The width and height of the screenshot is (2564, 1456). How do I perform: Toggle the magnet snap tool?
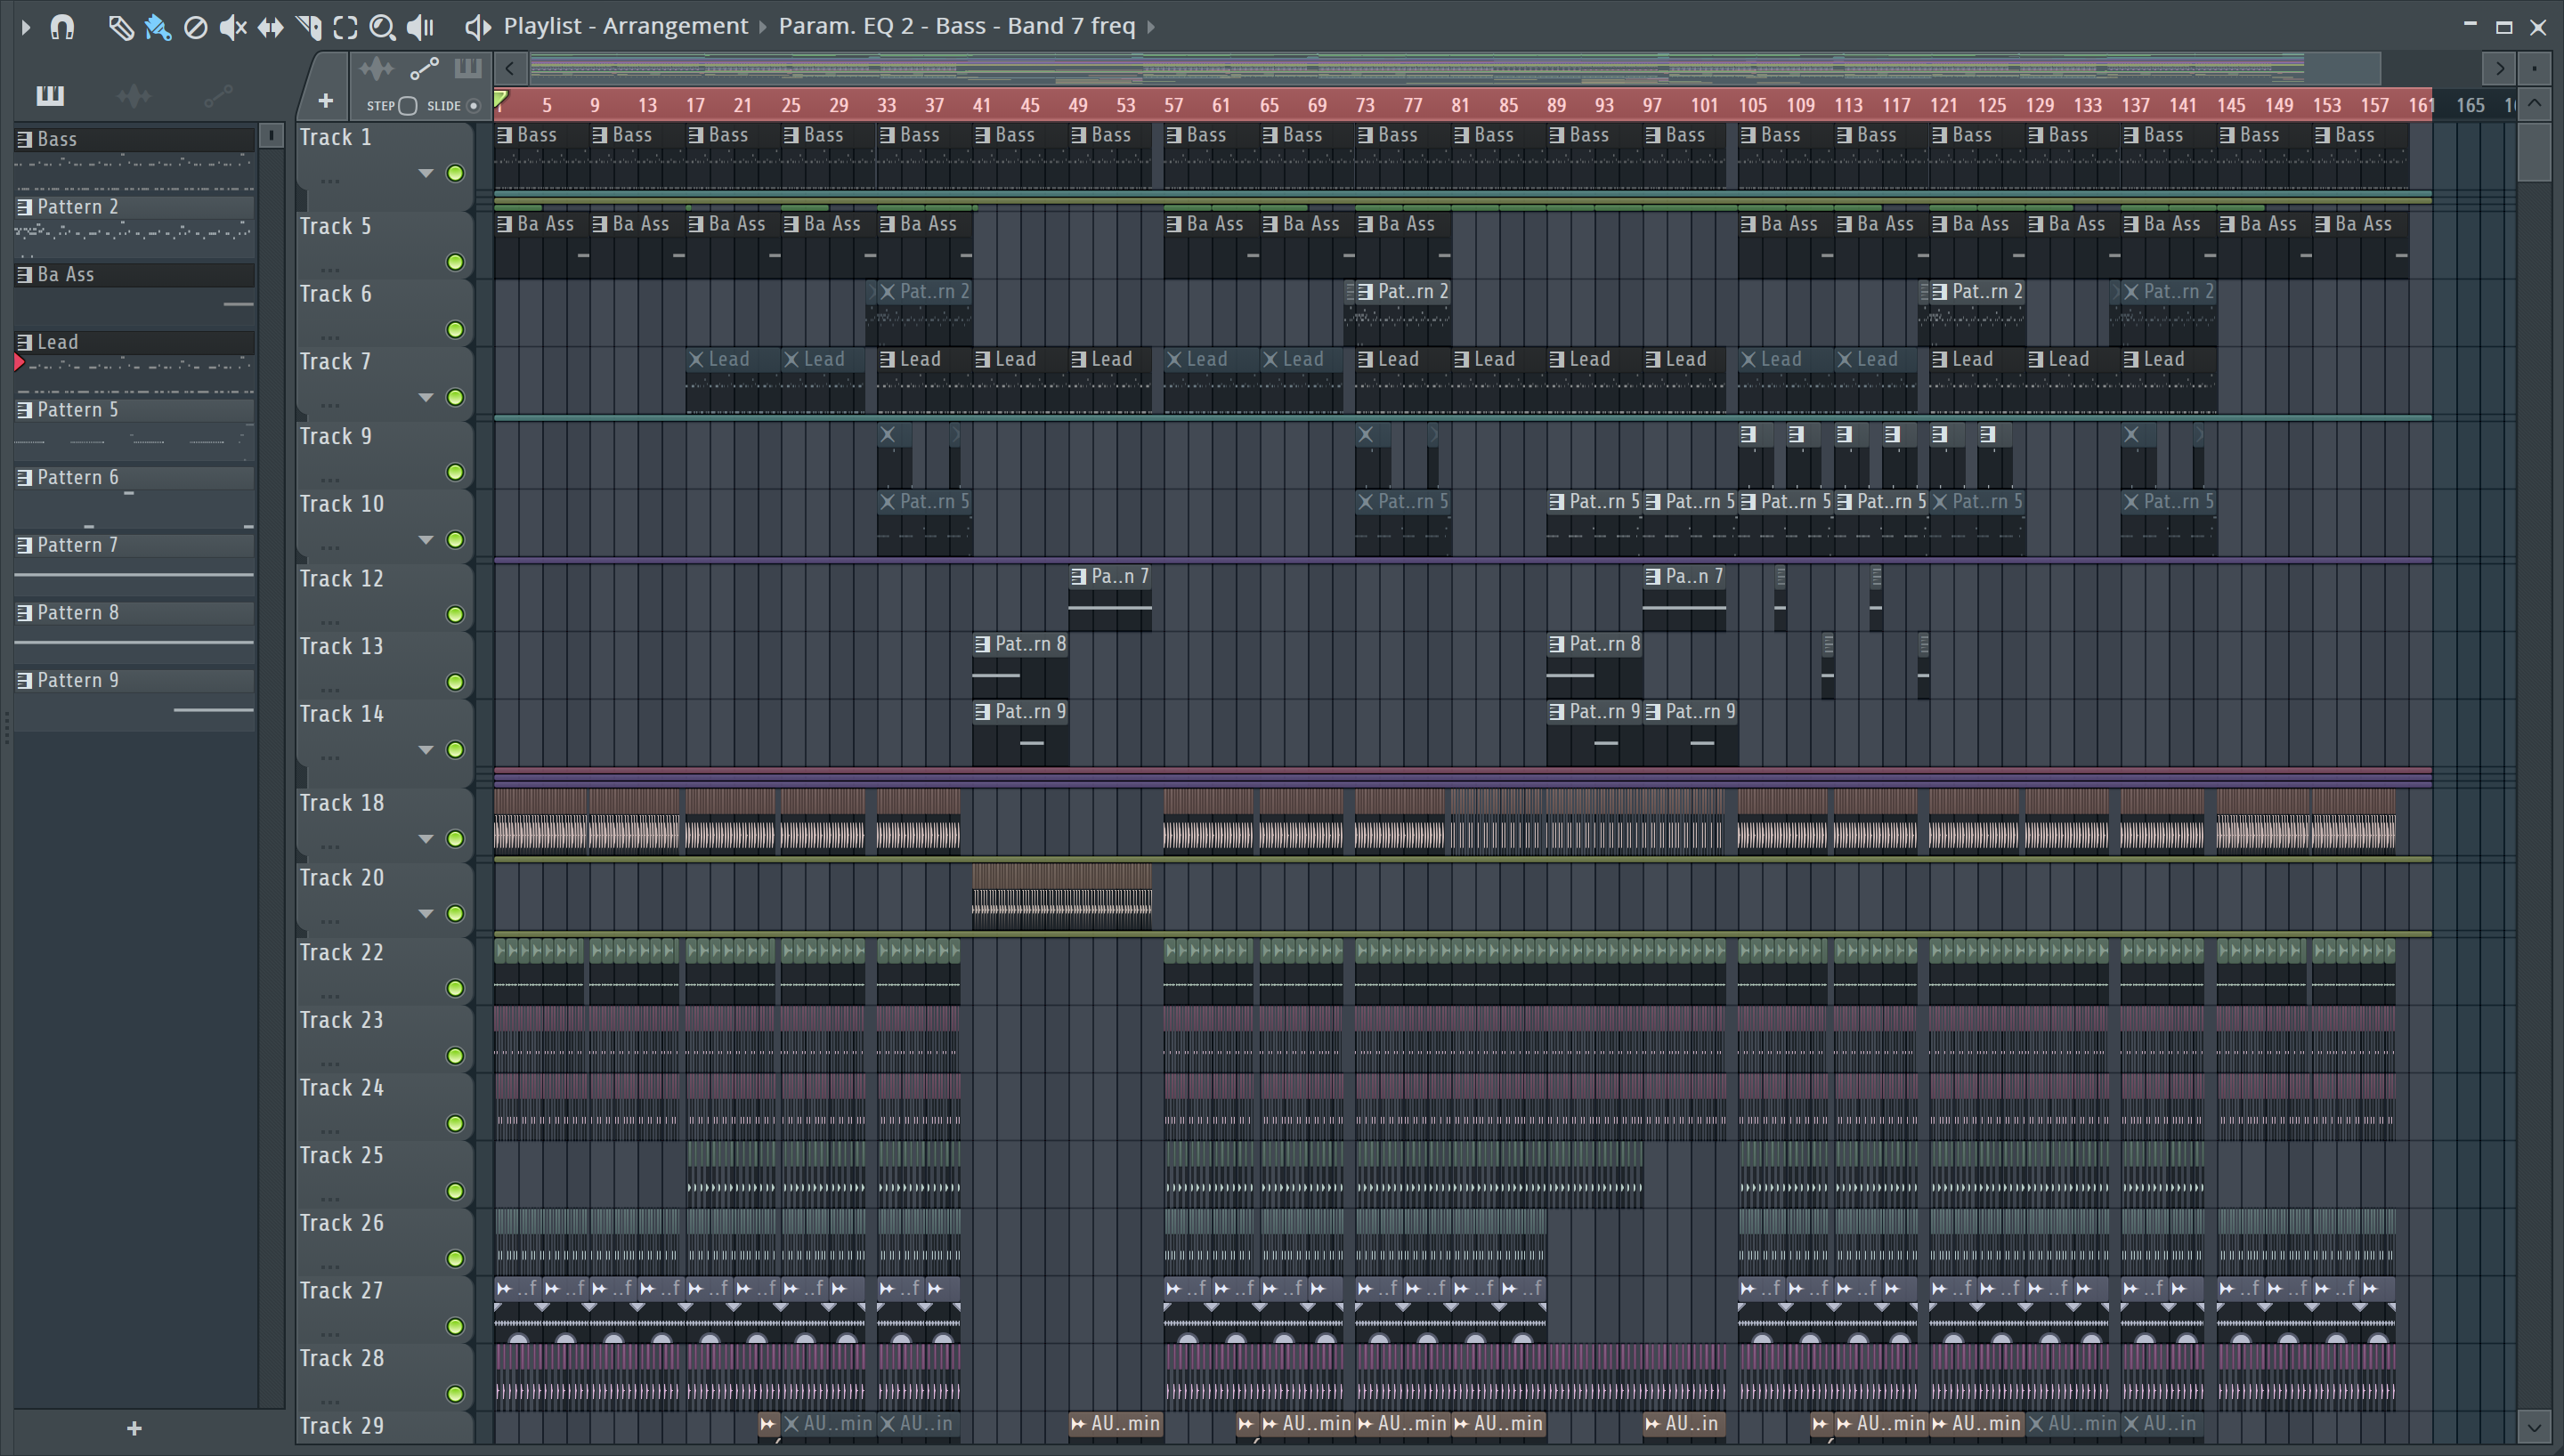[x=62, y=27]
